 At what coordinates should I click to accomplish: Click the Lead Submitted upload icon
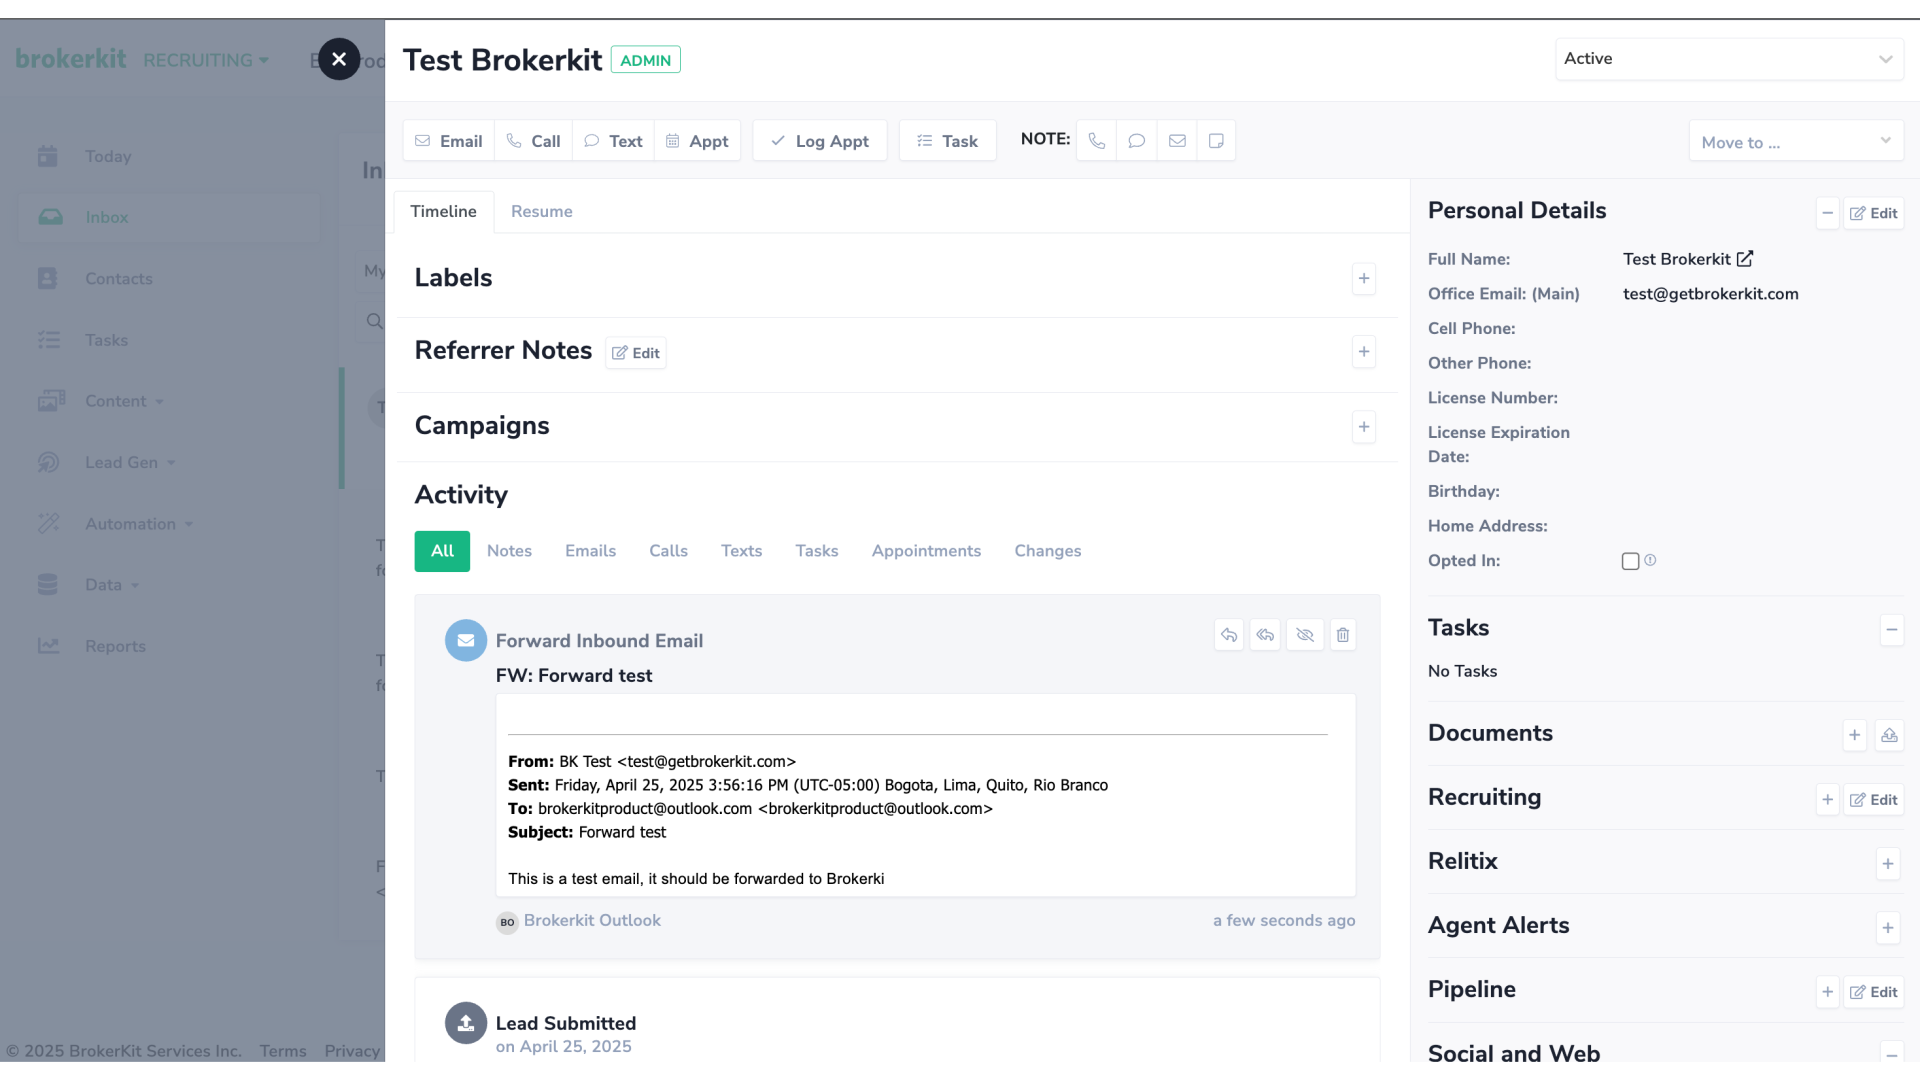point(466,1023)
